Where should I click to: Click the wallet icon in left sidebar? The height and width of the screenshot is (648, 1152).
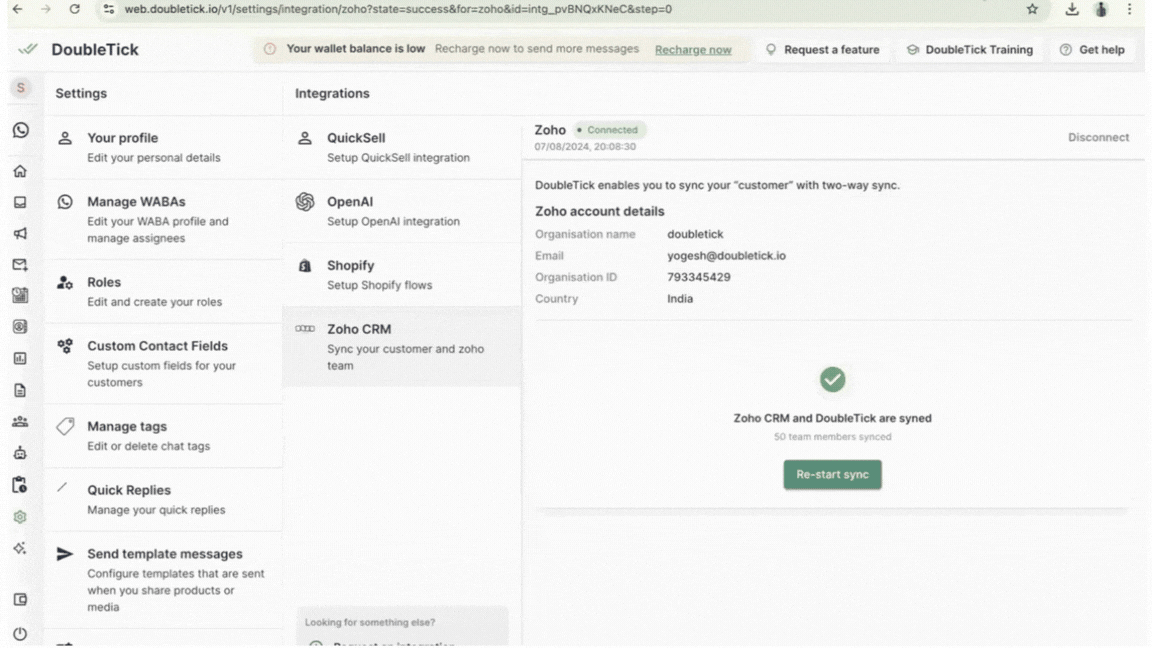(x=20, y=600)
